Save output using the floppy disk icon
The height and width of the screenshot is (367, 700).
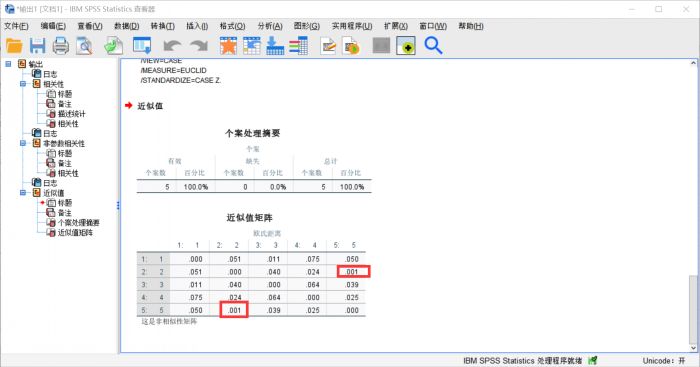38,46
